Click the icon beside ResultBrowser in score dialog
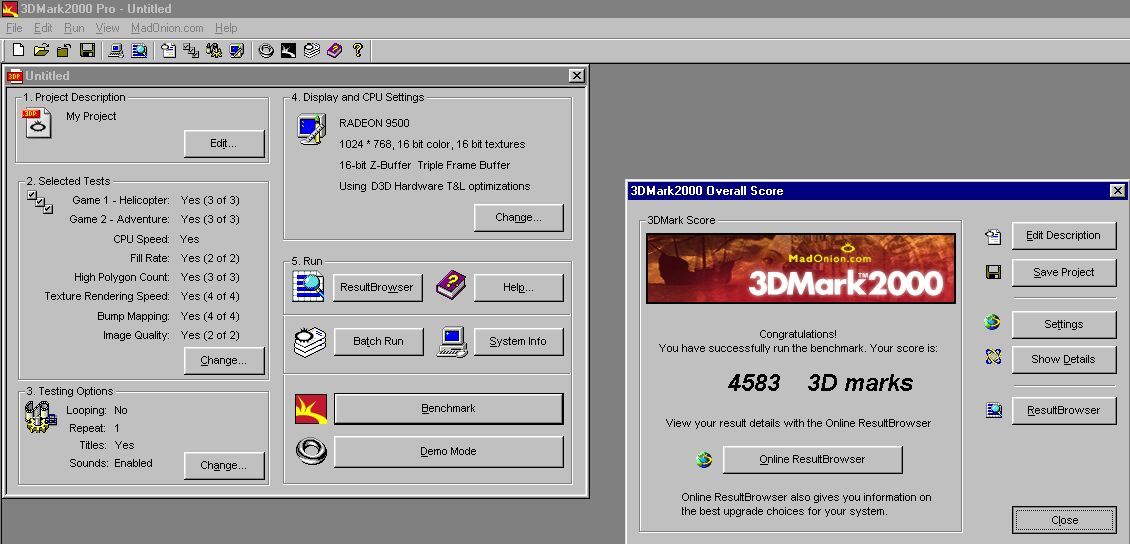1130x544 pixels. (994, 410)
